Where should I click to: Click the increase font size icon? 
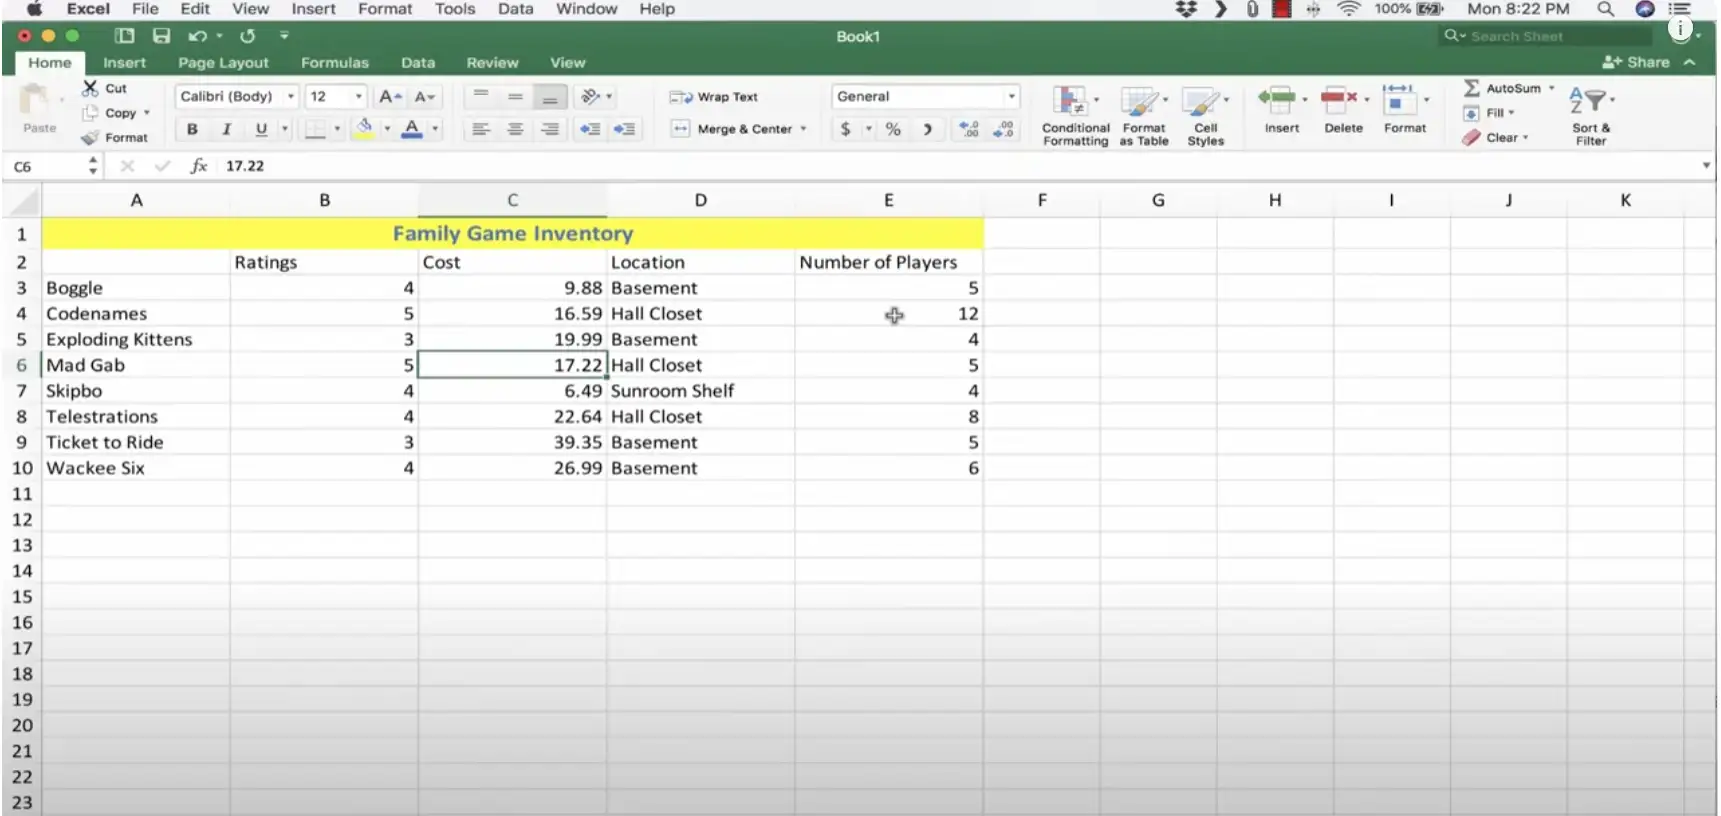click(x=389, y=97)
